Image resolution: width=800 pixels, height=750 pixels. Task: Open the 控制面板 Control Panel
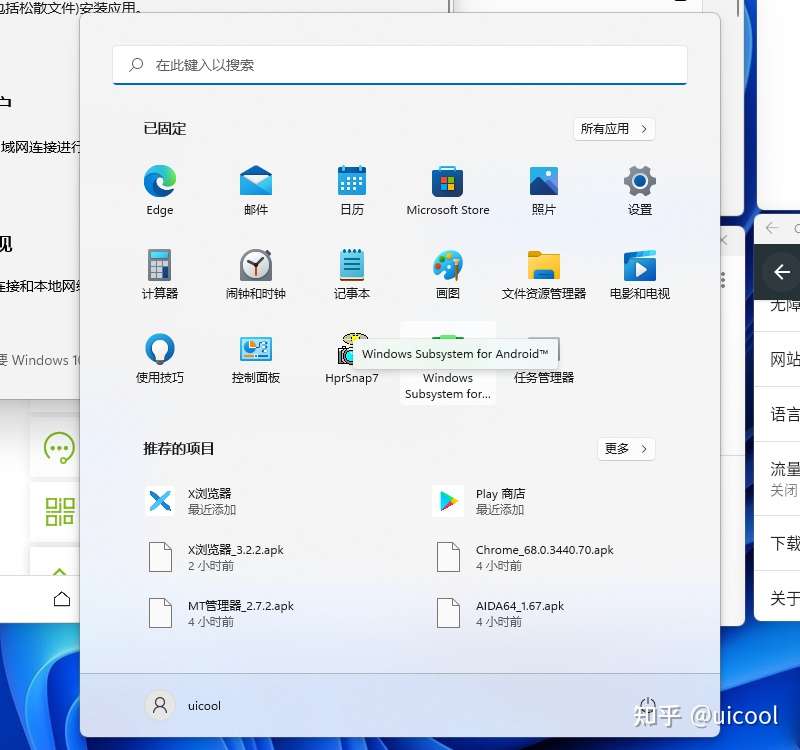[256, 358]
